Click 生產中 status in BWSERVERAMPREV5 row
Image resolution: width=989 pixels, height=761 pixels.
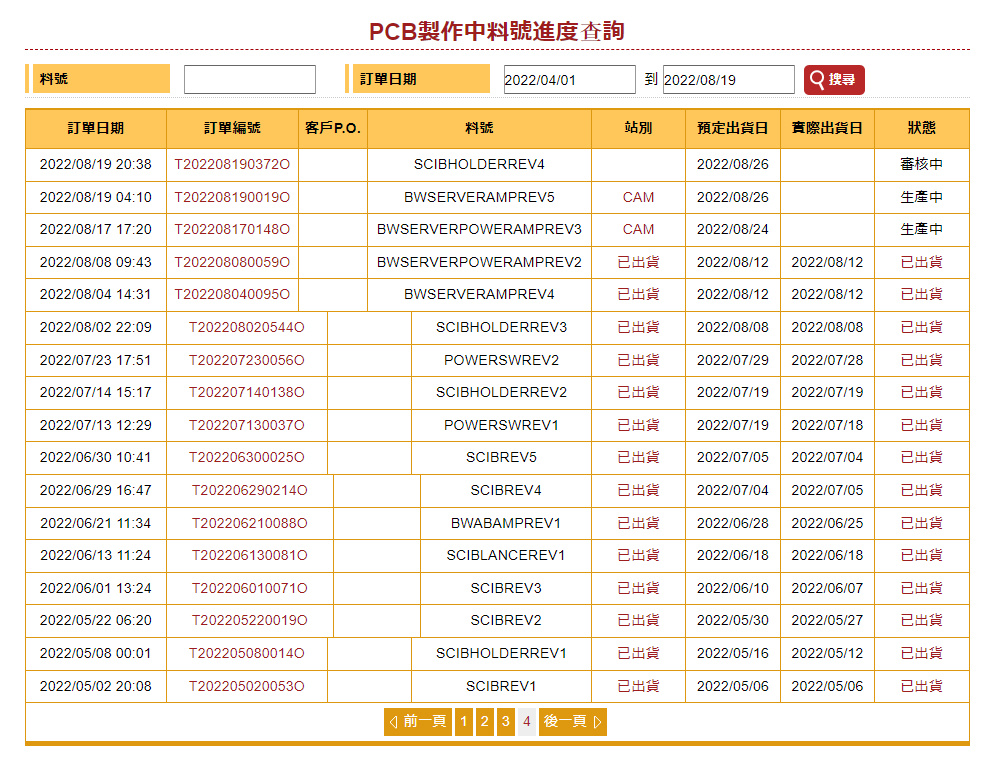coord(922,197)
